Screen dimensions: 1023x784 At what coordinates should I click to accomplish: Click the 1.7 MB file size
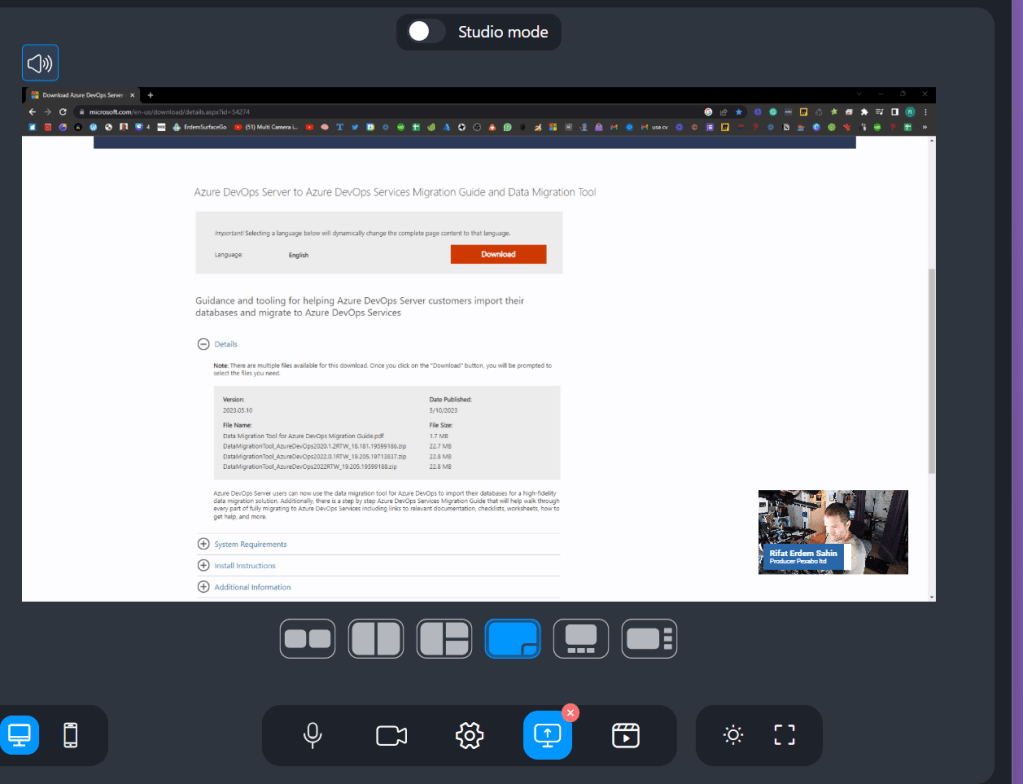tap(438, 436)
